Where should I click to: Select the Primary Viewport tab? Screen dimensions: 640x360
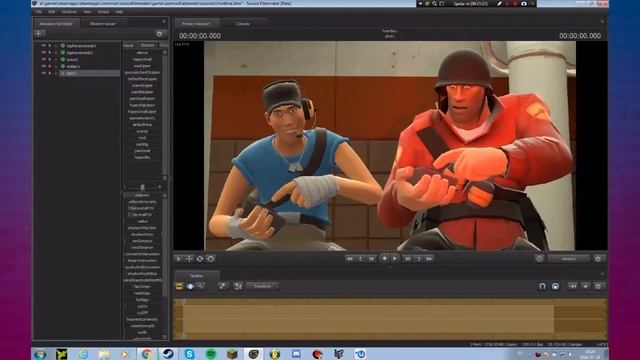tap(196, 24)
